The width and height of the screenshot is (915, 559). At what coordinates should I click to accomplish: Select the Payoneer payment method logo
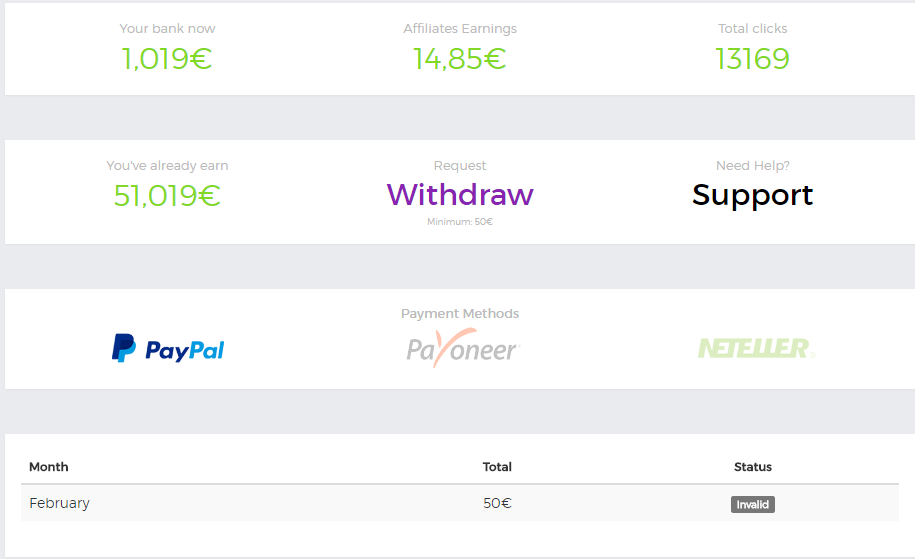click(x=462, y=348)
